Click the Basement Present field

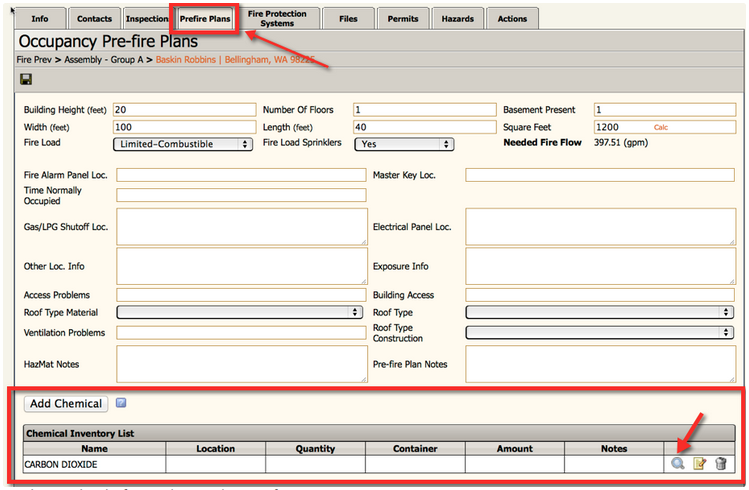664,110
